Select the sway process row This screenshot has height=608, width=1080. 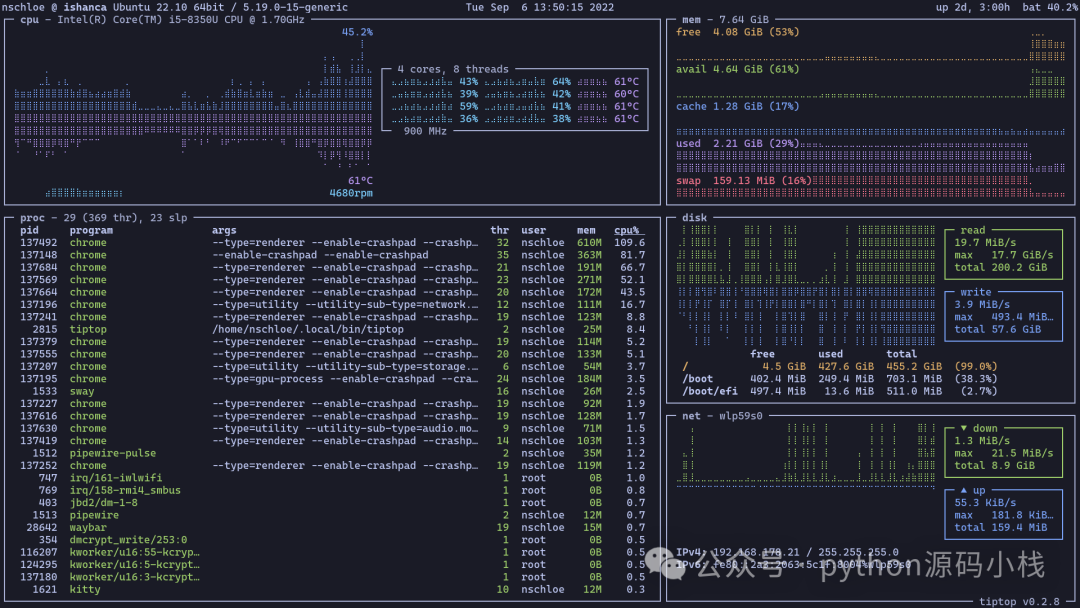pyautogui.click(x=82, y=391)
